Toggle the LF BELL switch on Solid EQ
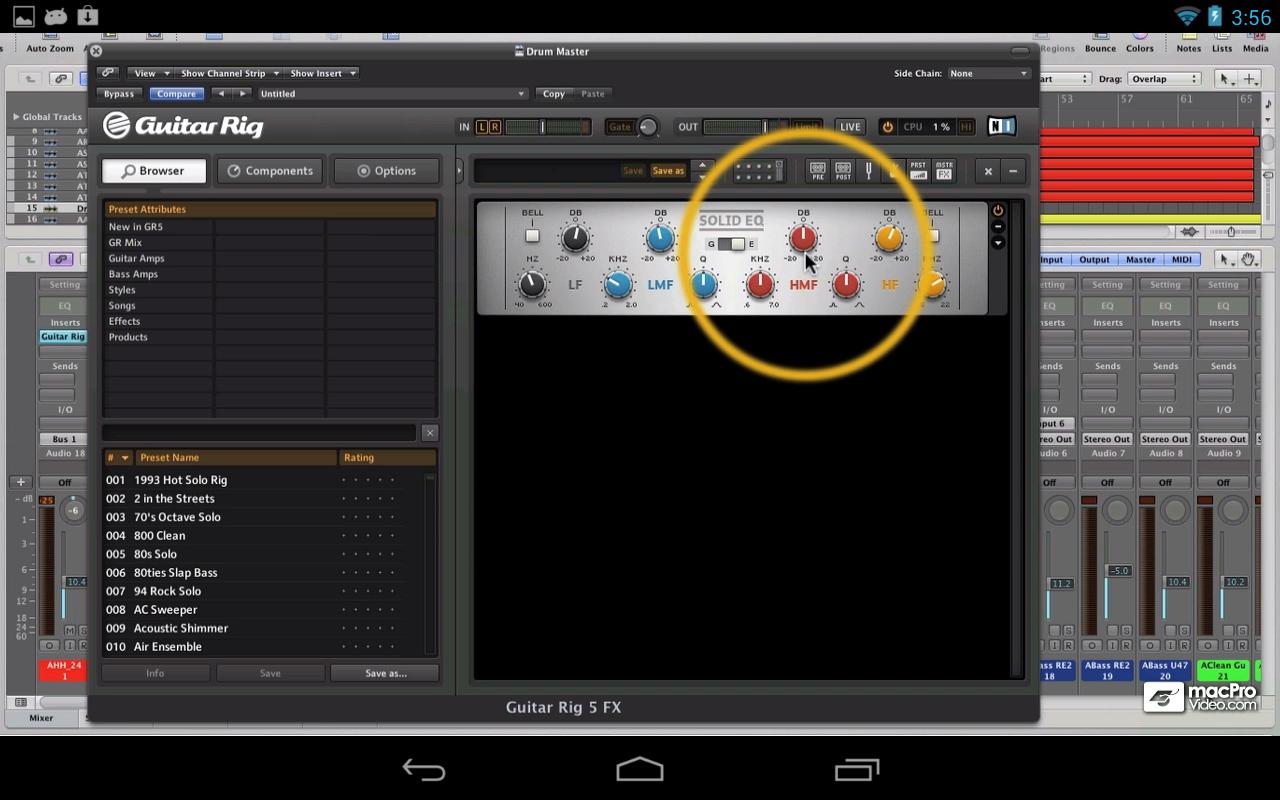1280x800 pixels. click(x=532, y=236)
